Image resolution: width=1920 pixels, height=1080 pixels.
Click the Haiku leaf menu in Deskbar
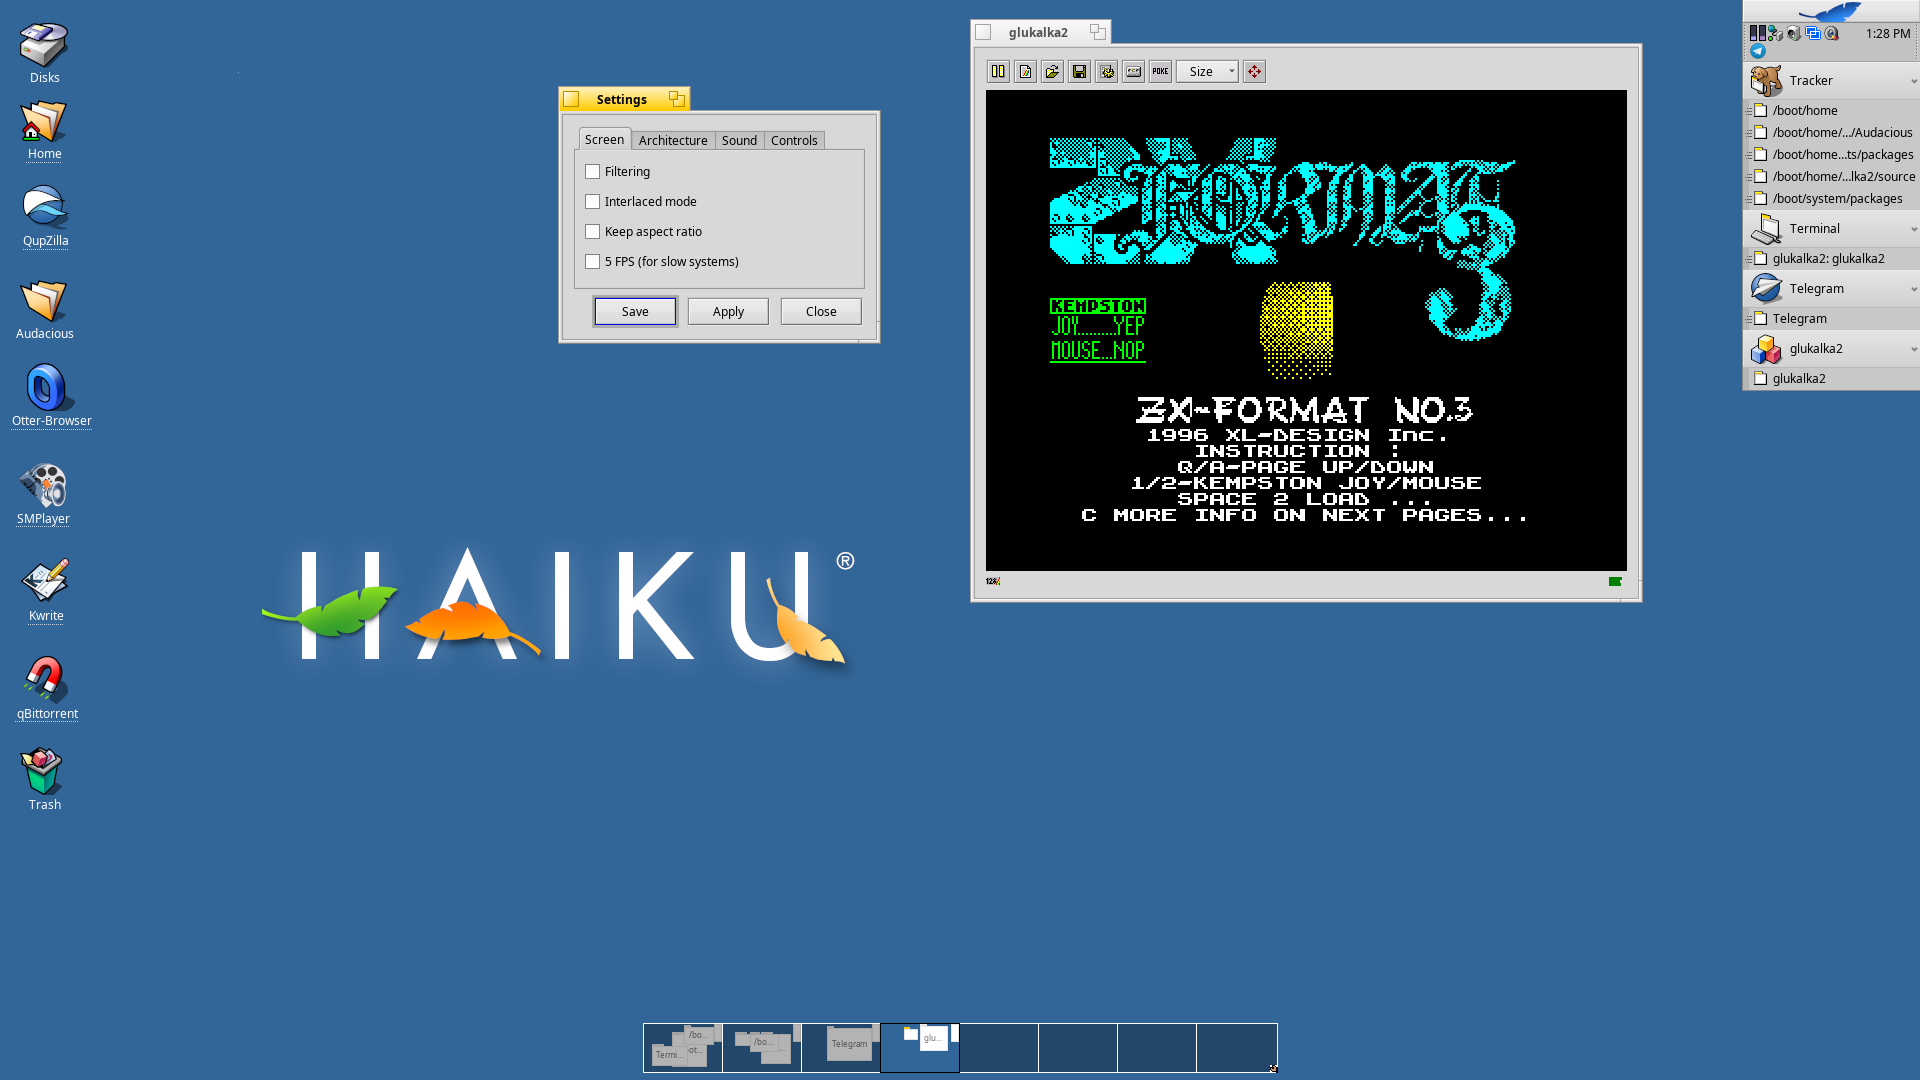pyautogui.click(x=1830, y=11)
